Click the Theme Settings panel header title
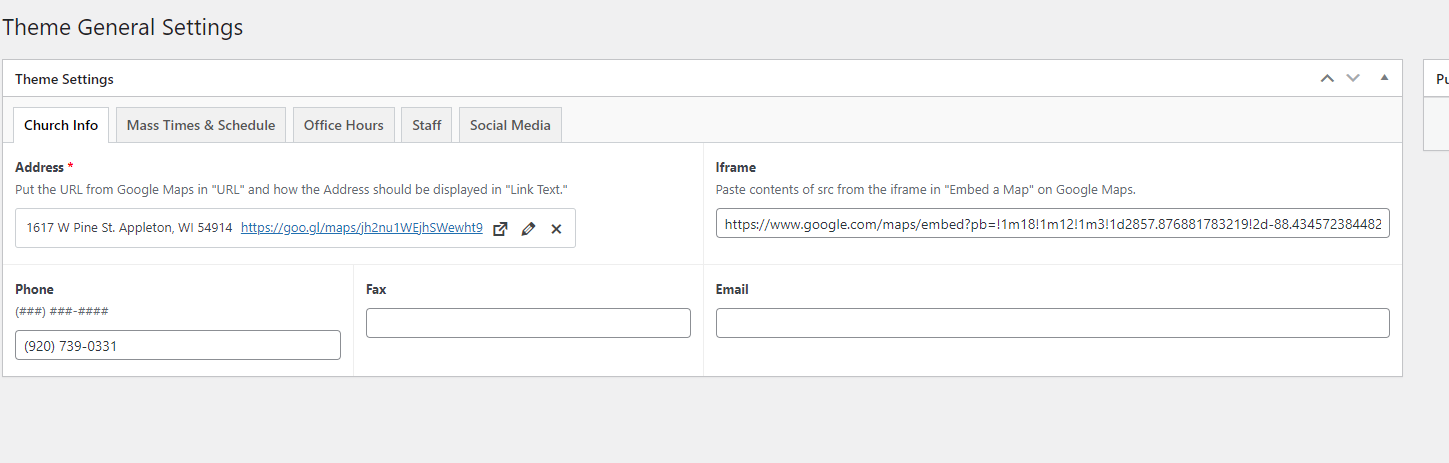The image size is (1449, 463). click(65, 79)
